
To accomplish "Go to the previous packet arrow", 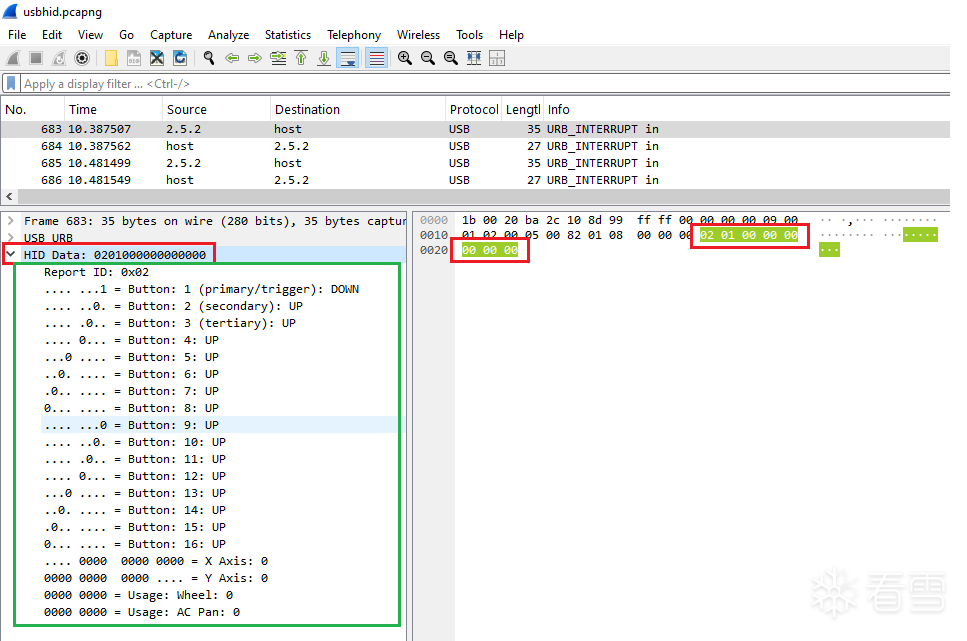I will 232,58.
